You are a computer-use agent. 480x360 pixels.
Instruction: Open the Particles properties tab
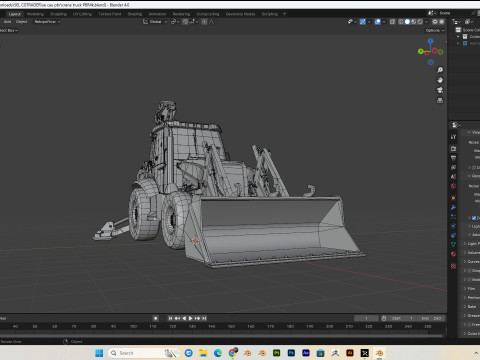(453, 217)
